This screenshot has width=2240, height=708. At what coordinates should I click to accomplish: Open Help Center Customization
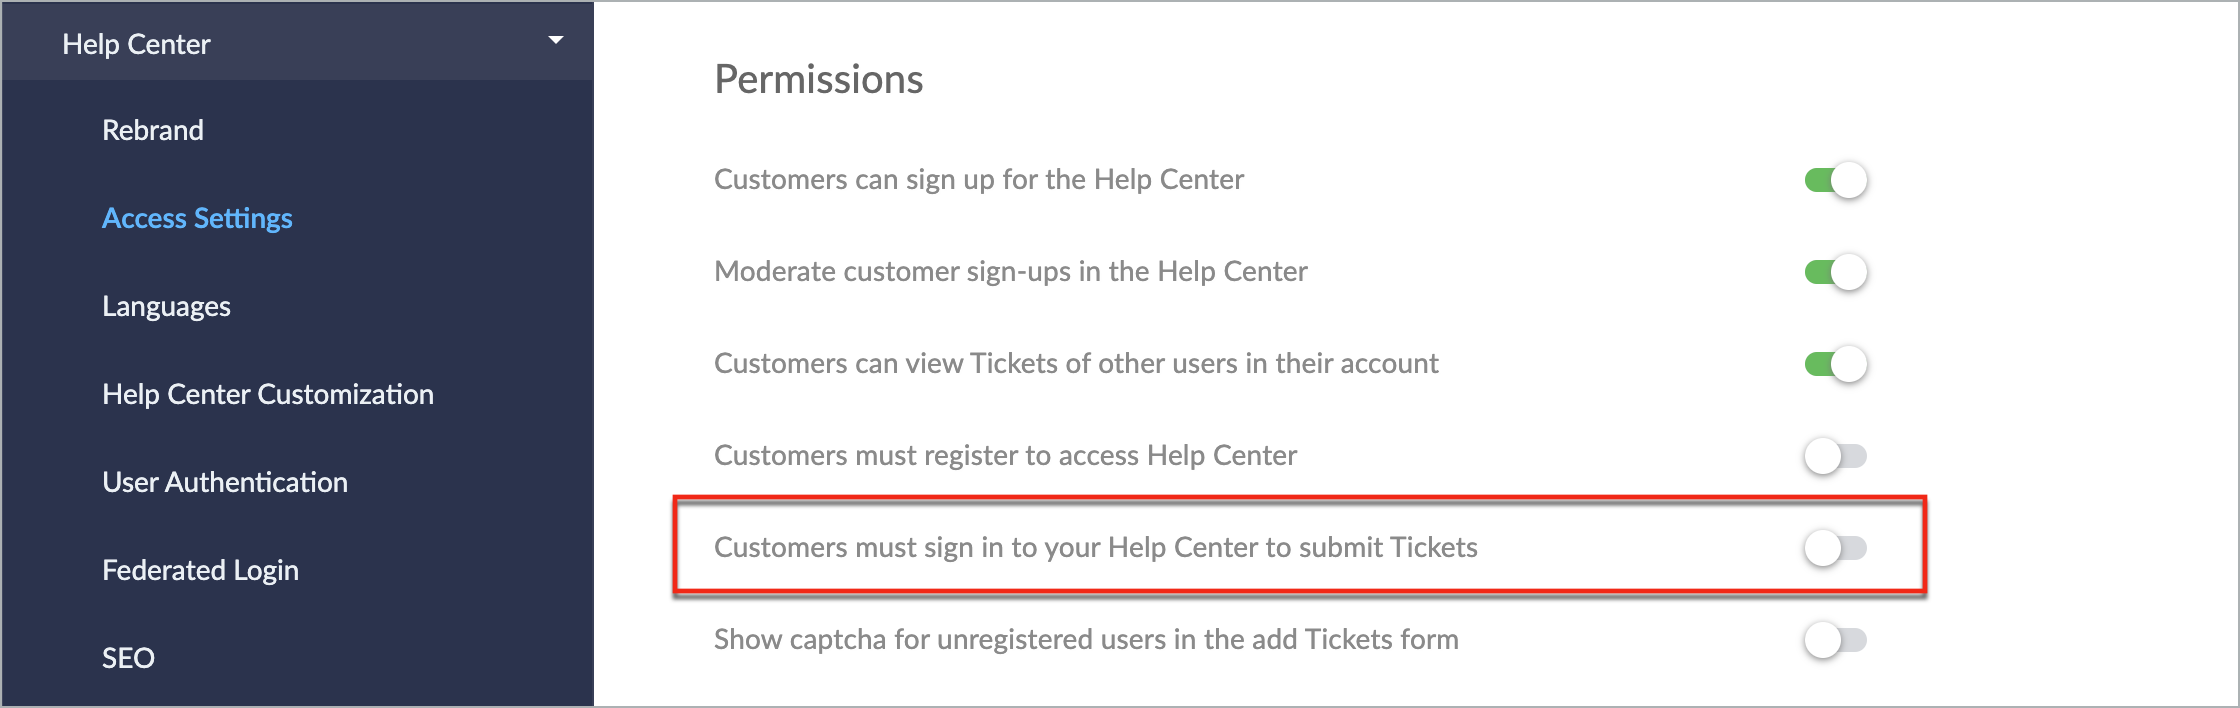point(268,394)
